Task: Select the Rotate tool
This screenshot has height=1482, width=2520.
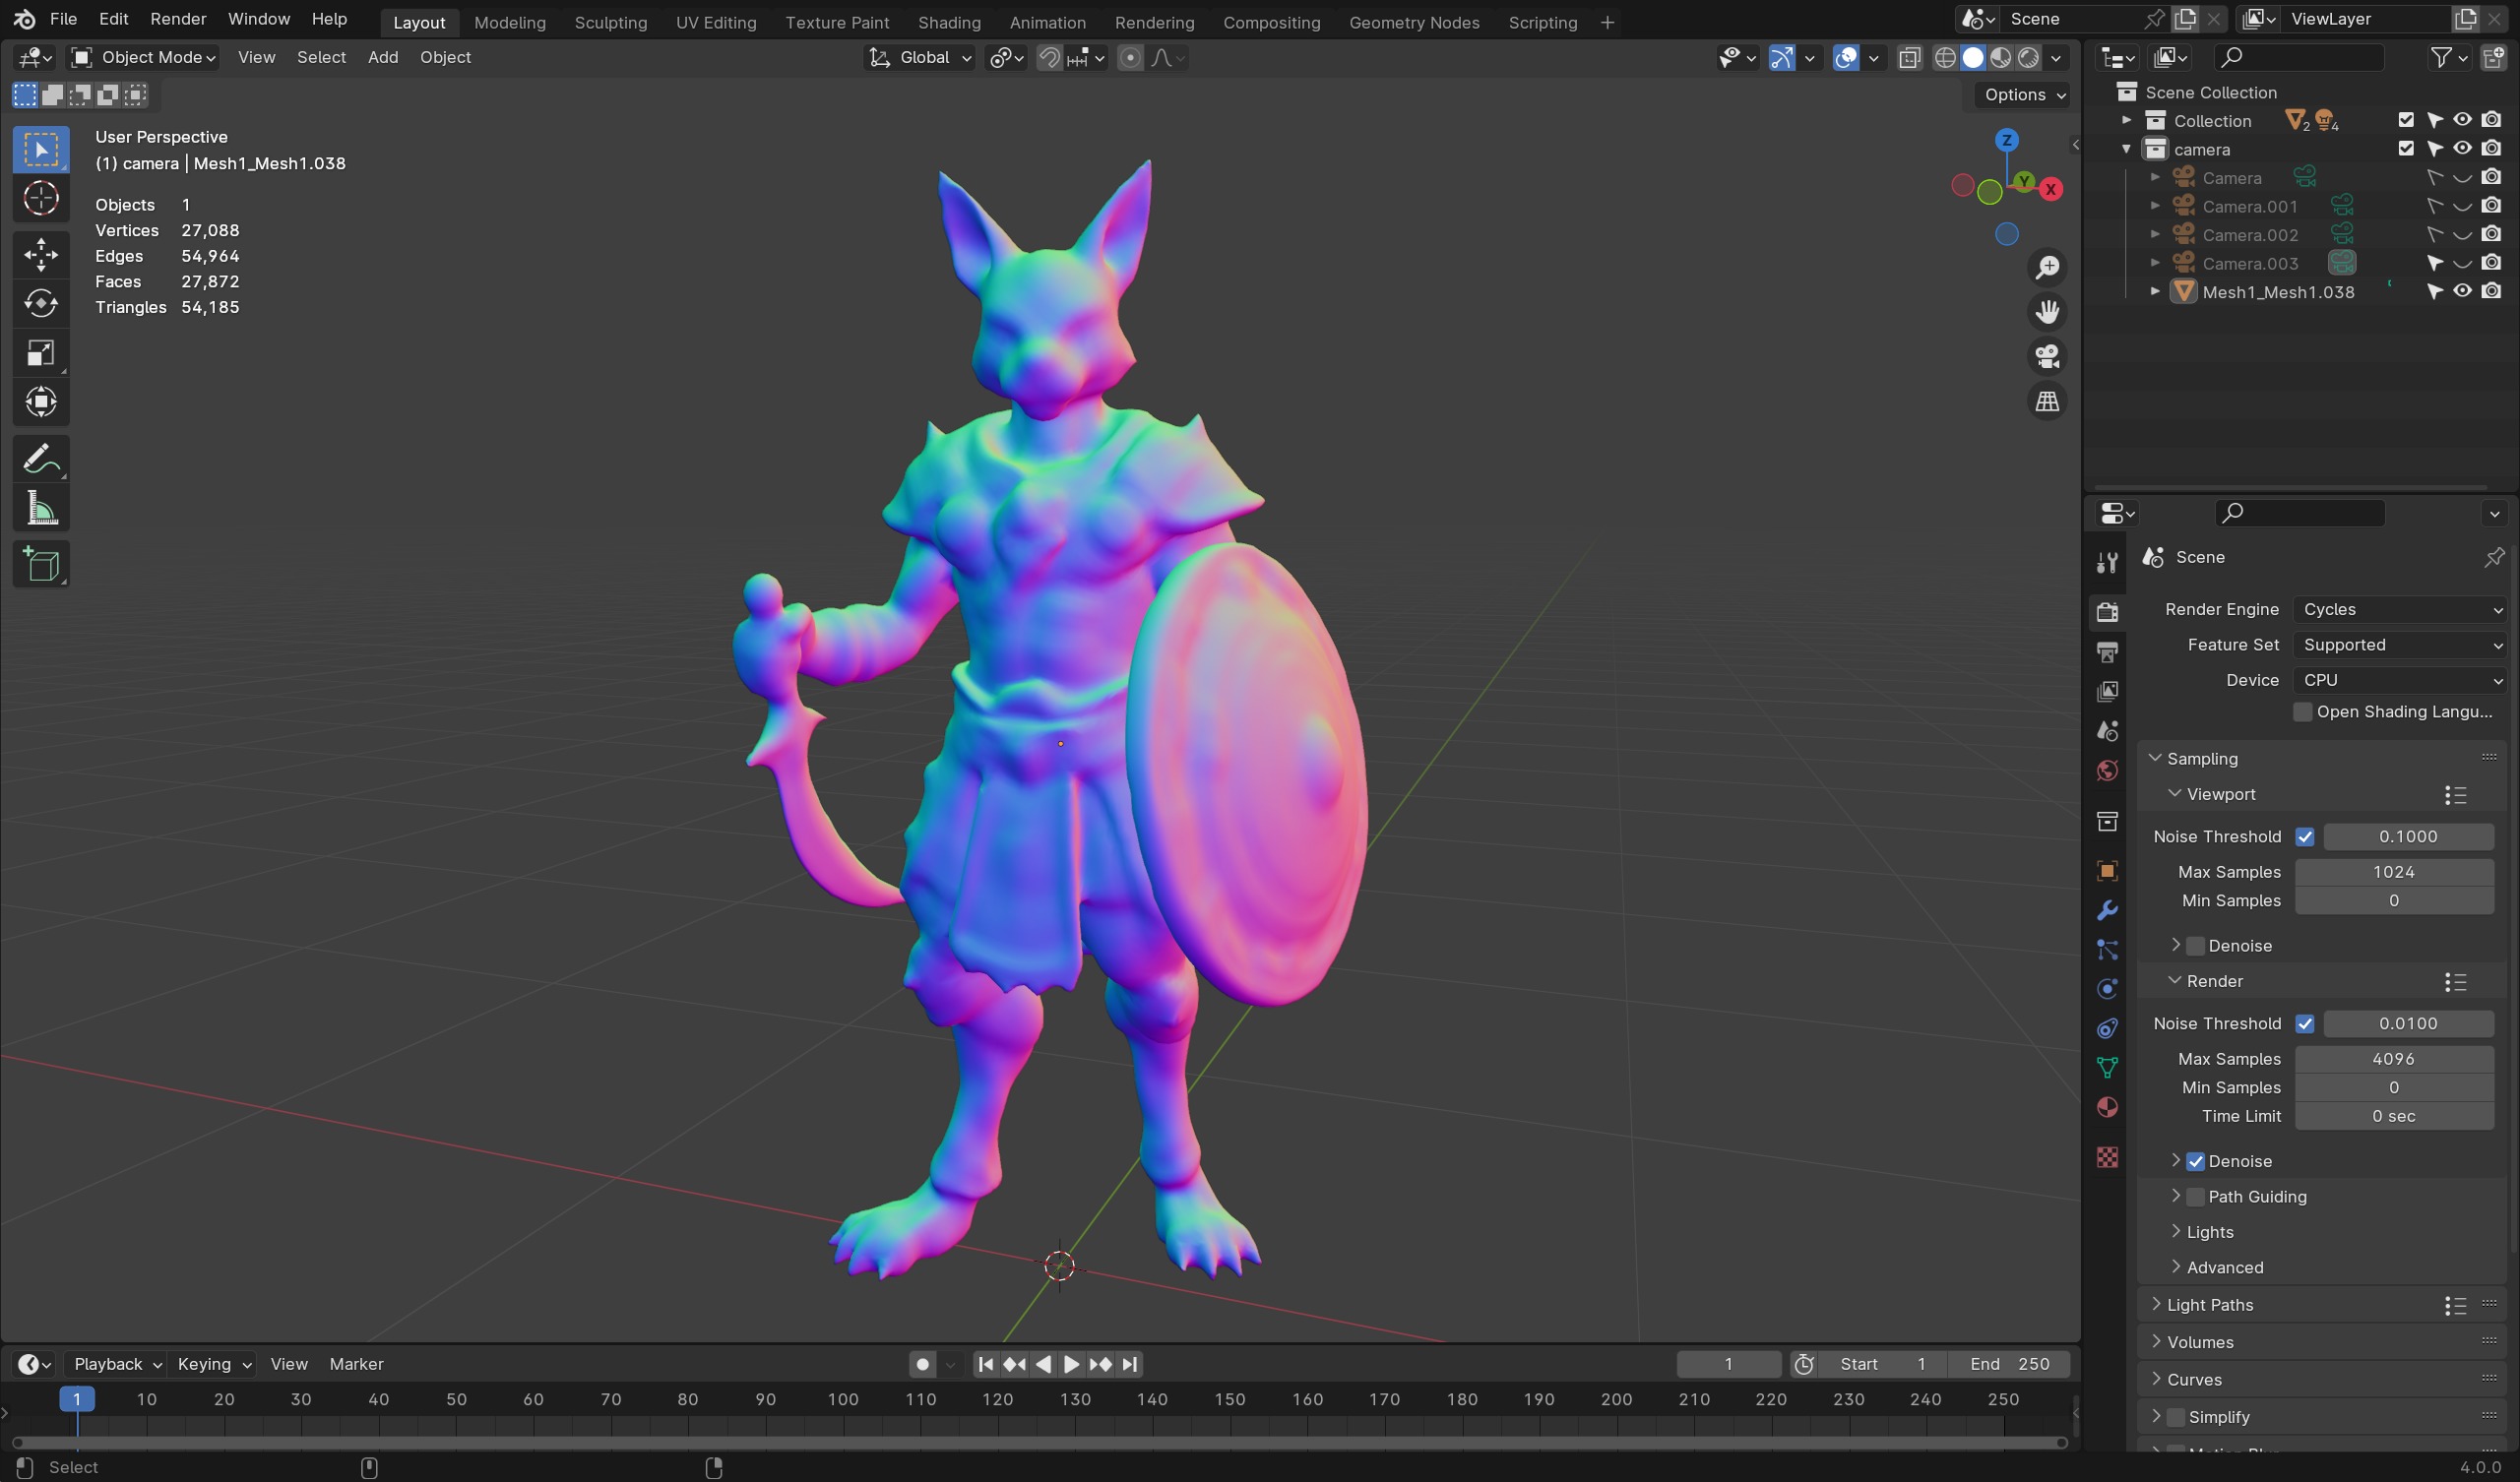Action: click(x=41, y=303)
